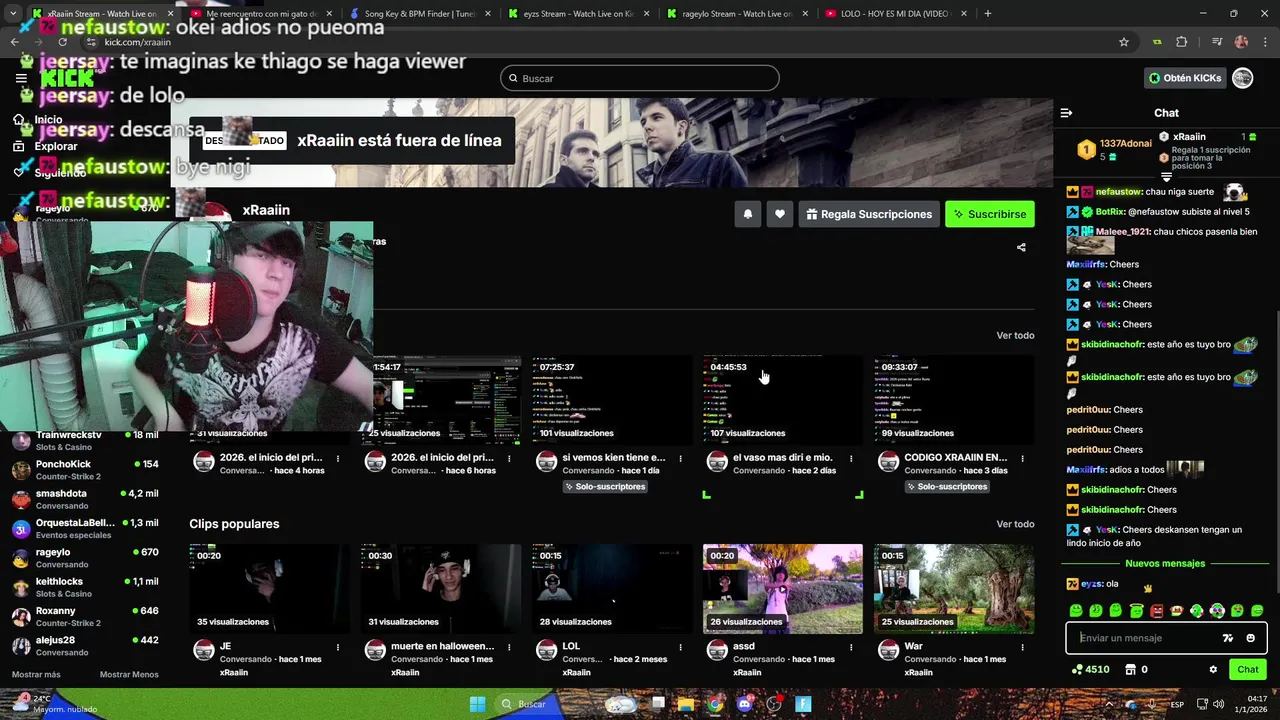Click the Obtén KICKs button
1280x720 pixels.
pyautogui.click(x=1185, y=78)
